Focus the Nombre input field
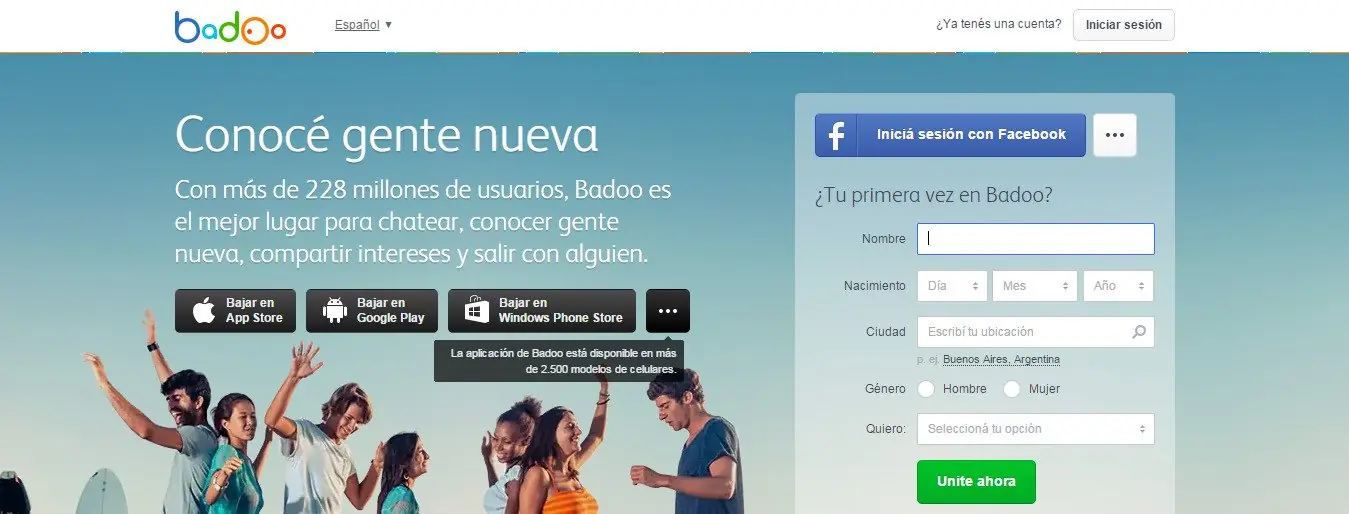The height and width of the screenshot is (514, 1349). tap(1035, 239)
